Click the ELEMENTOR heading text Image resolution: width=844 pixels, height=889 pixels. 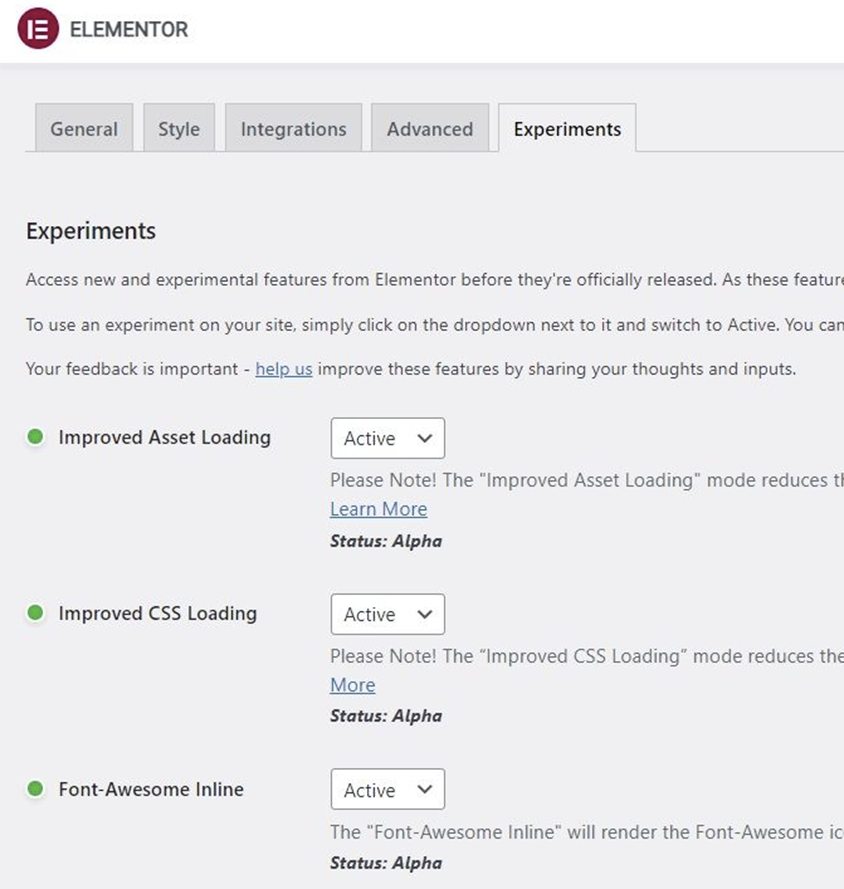pos(127,29)
